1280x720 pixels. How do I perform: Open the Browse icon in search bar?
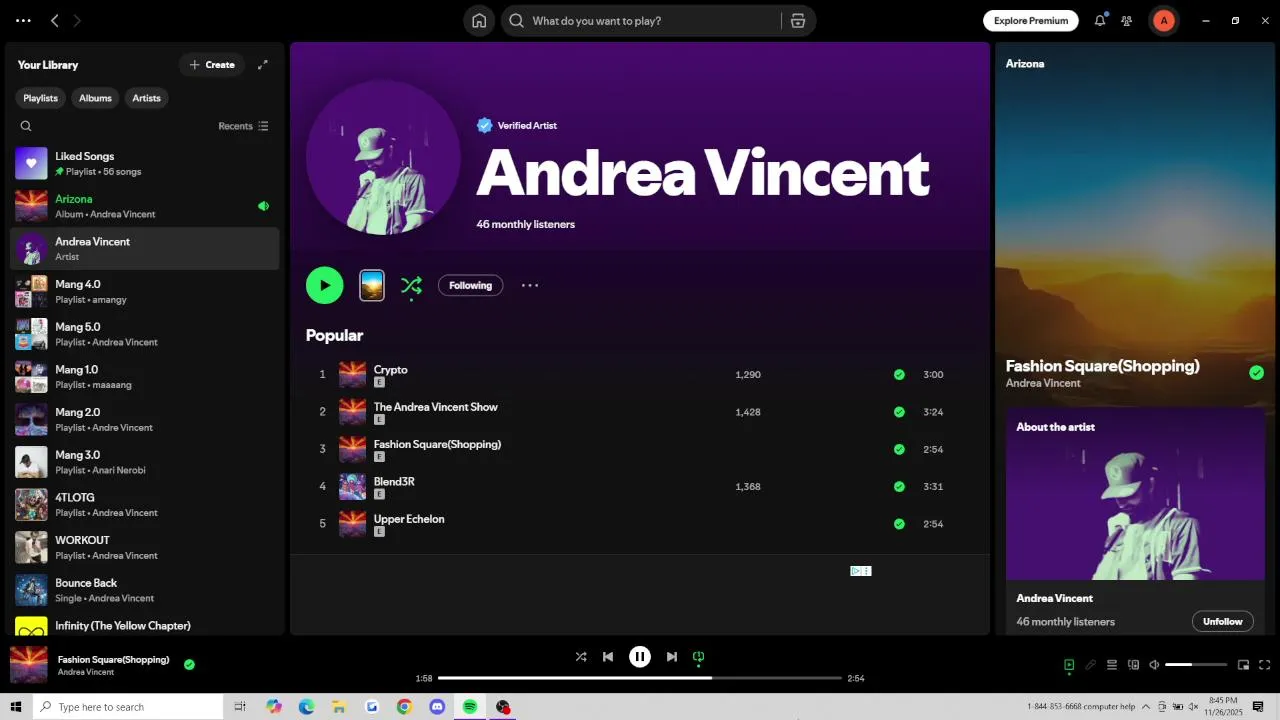pyautogui.click(x=797, y=21)
